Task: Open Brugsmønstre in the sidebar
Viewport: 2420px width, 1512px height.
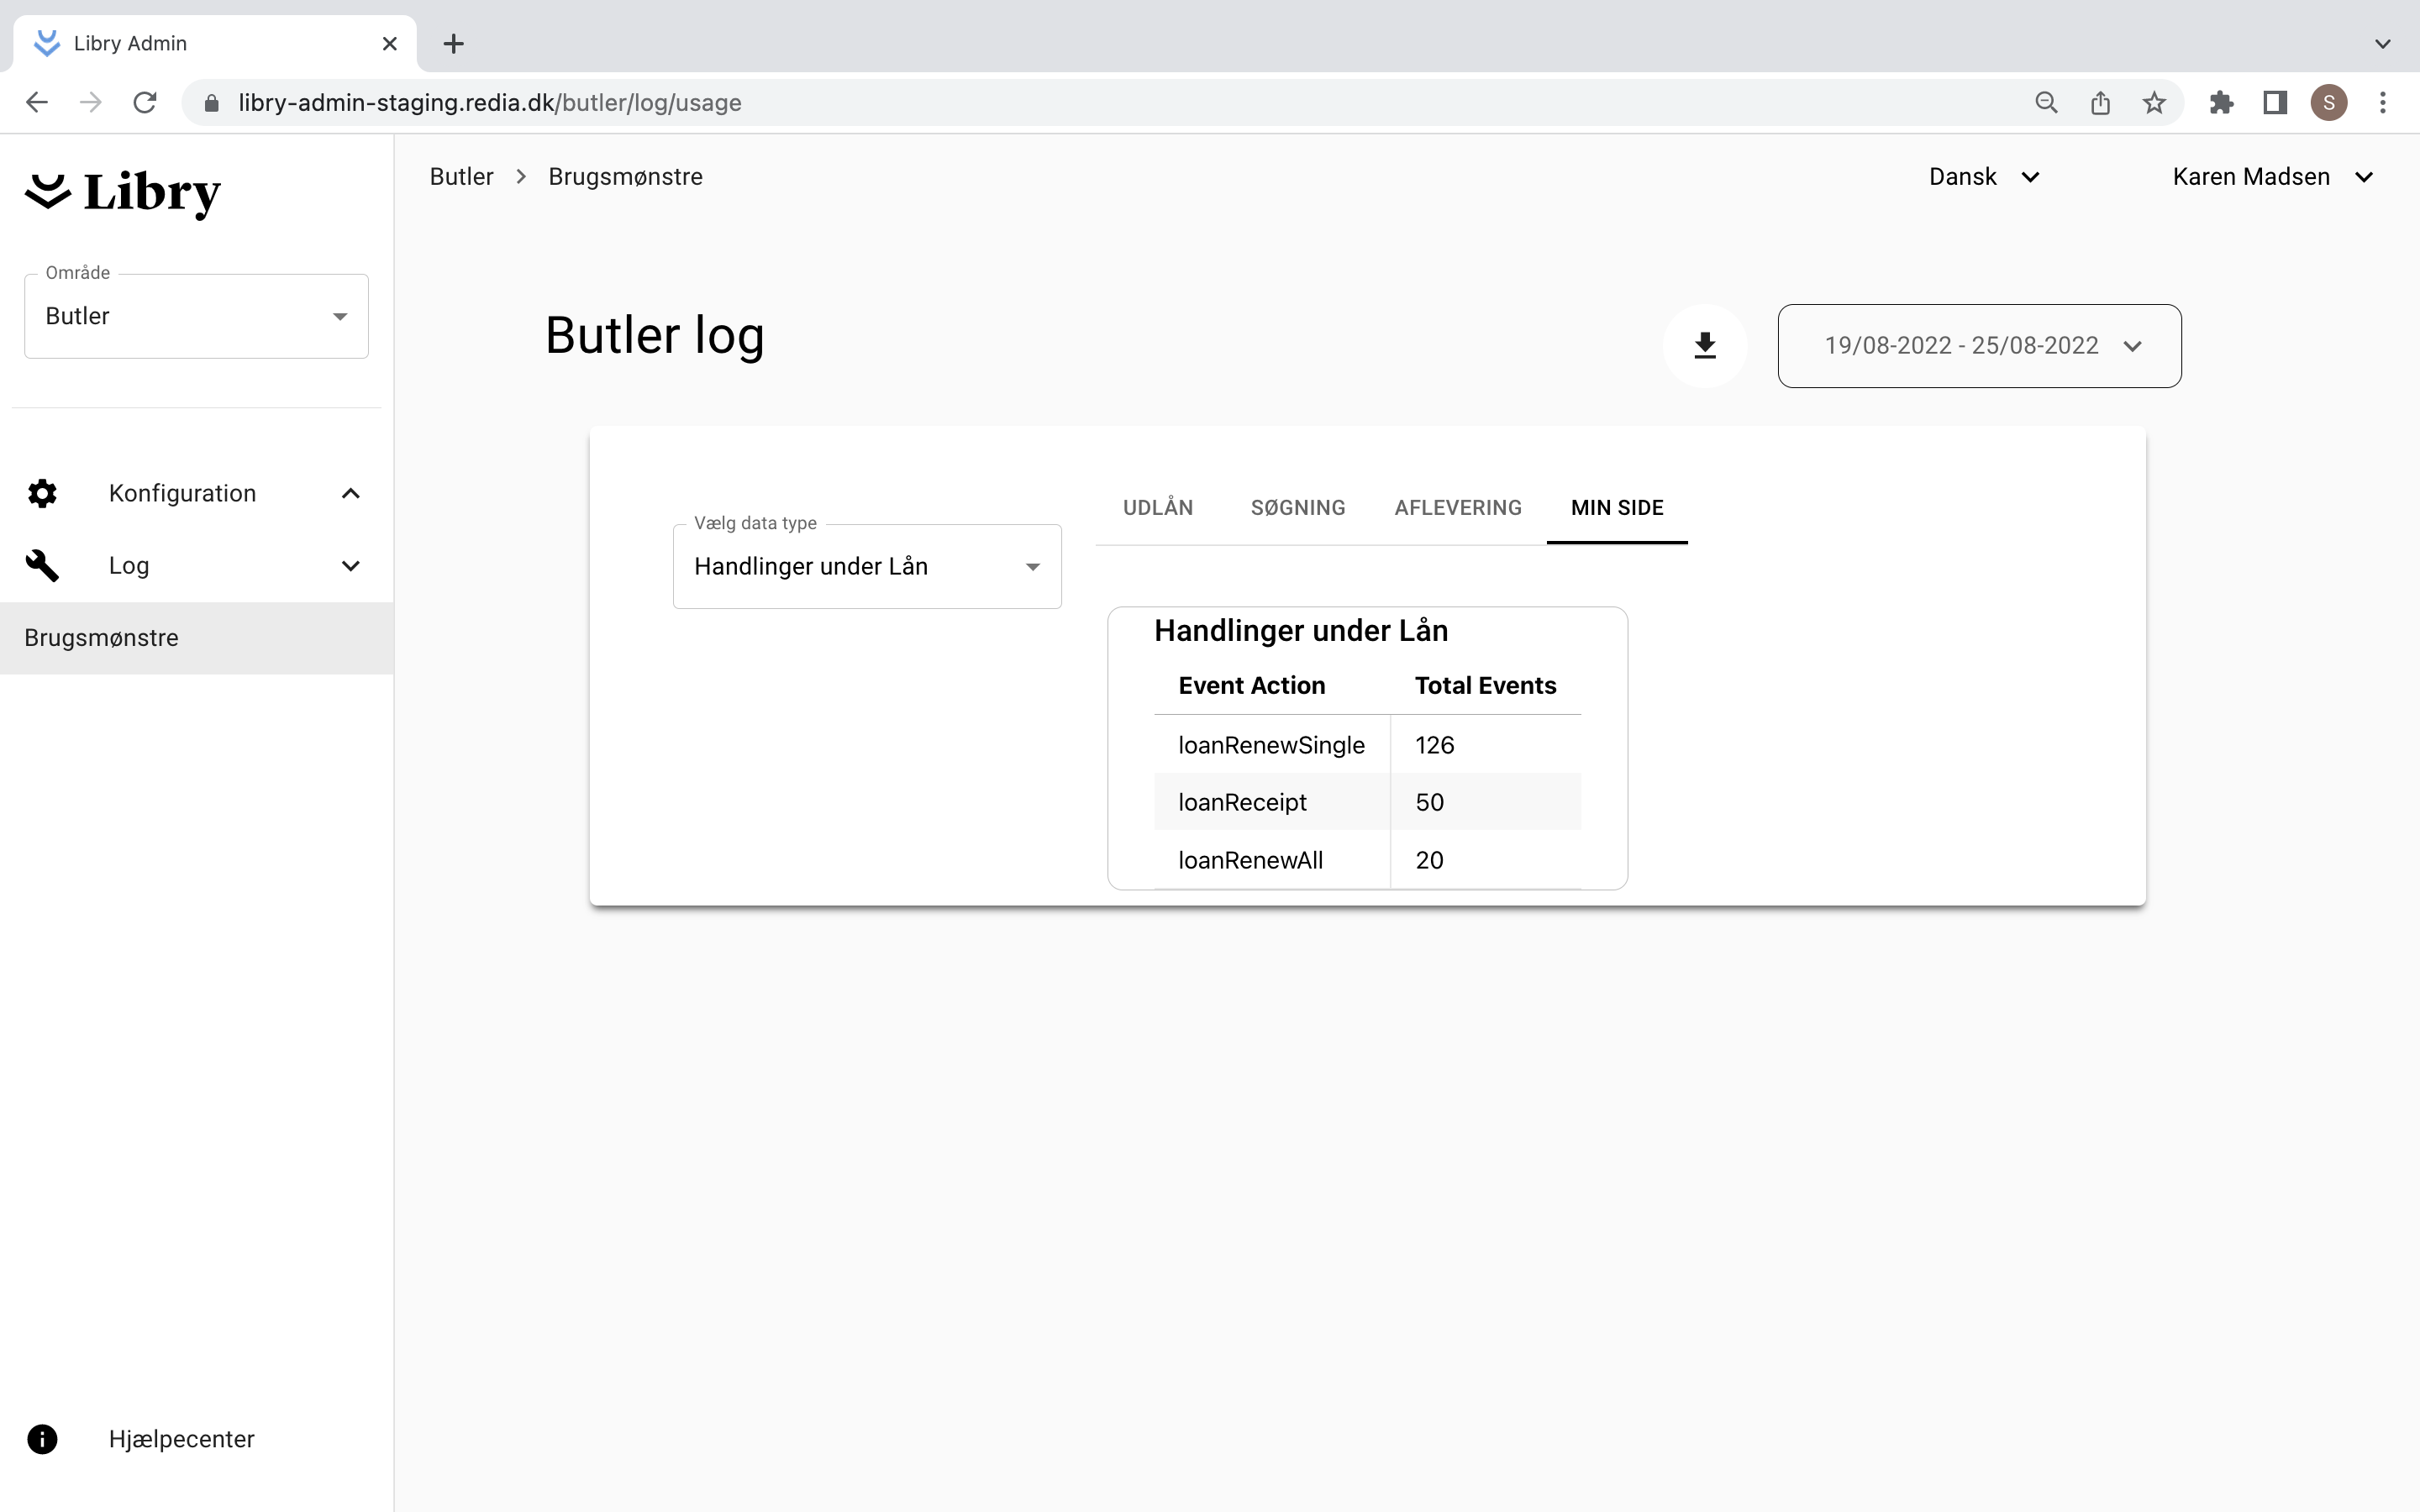Action: pos(102,638)
